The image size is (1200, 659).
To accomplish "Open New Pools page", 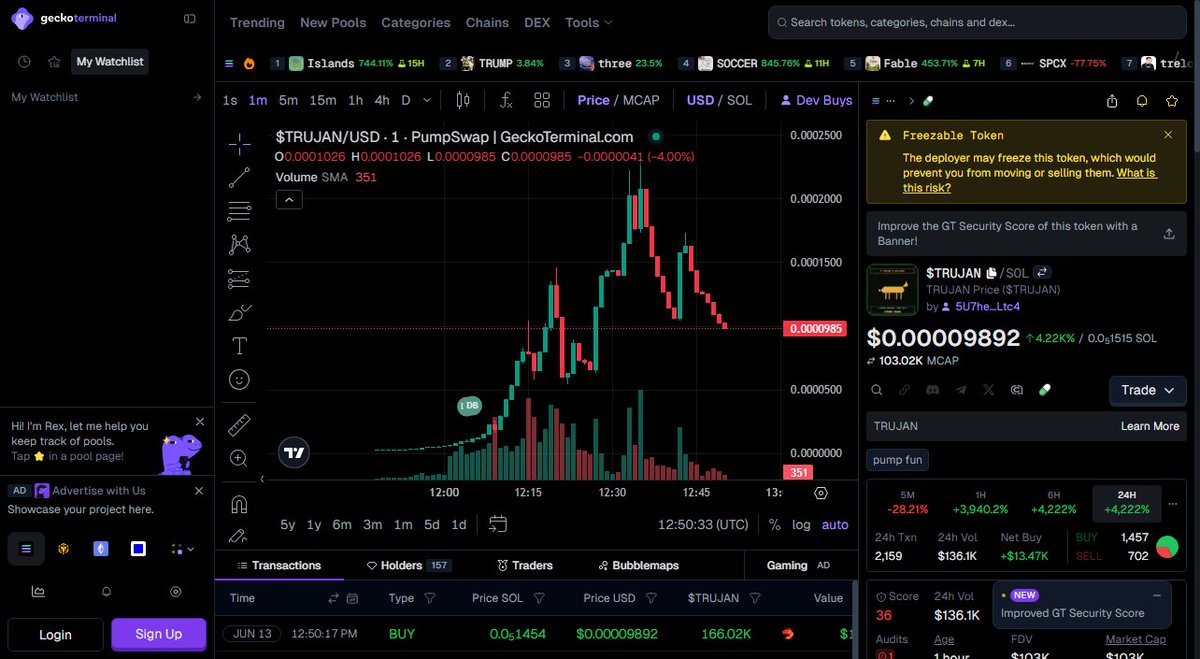I will pos(333,22).
